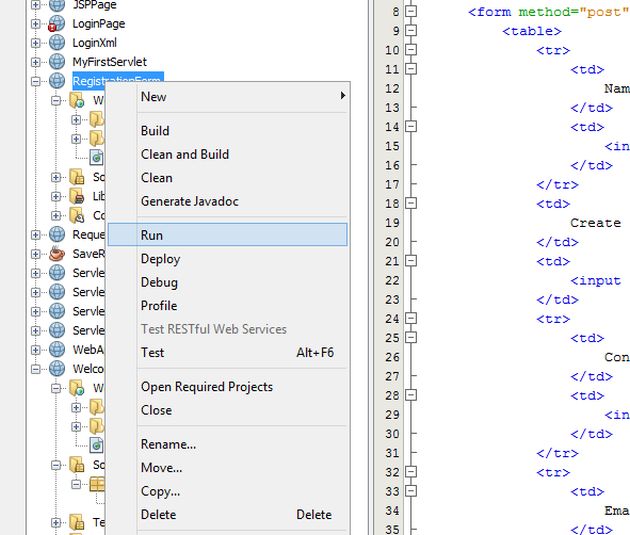The width and height of the screenshot is (630, 535).
Task: Click the Co configuration folder icon
Action: 77,215
